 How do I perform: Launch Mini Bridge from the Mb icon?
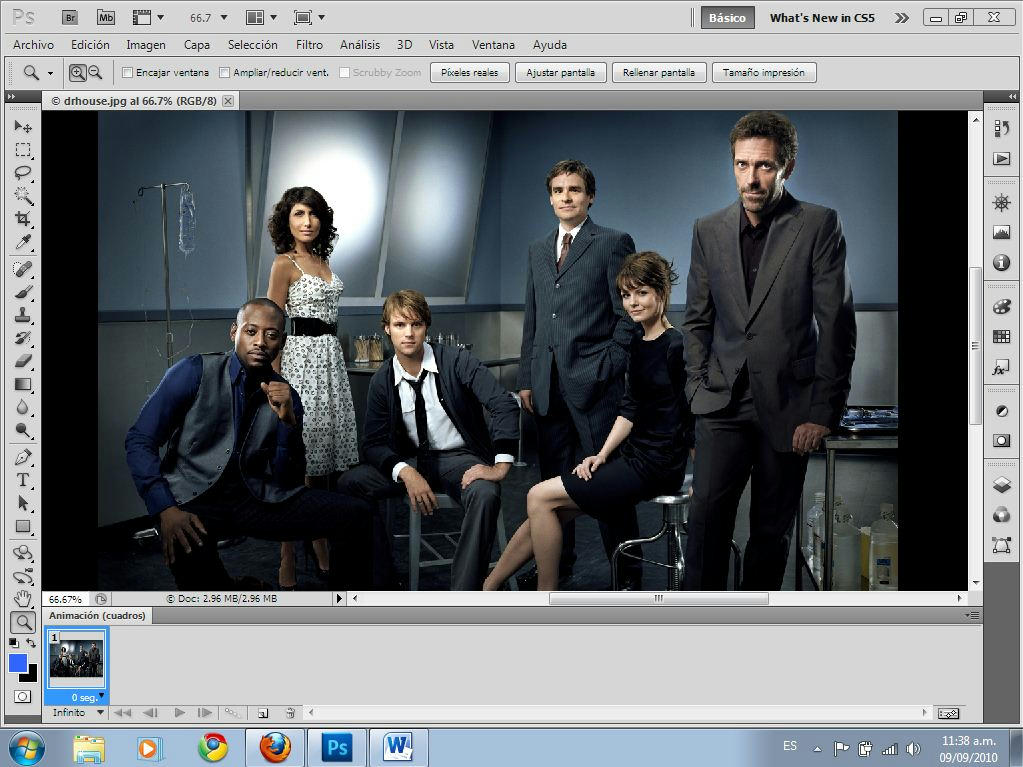click(x=106, y=18)
